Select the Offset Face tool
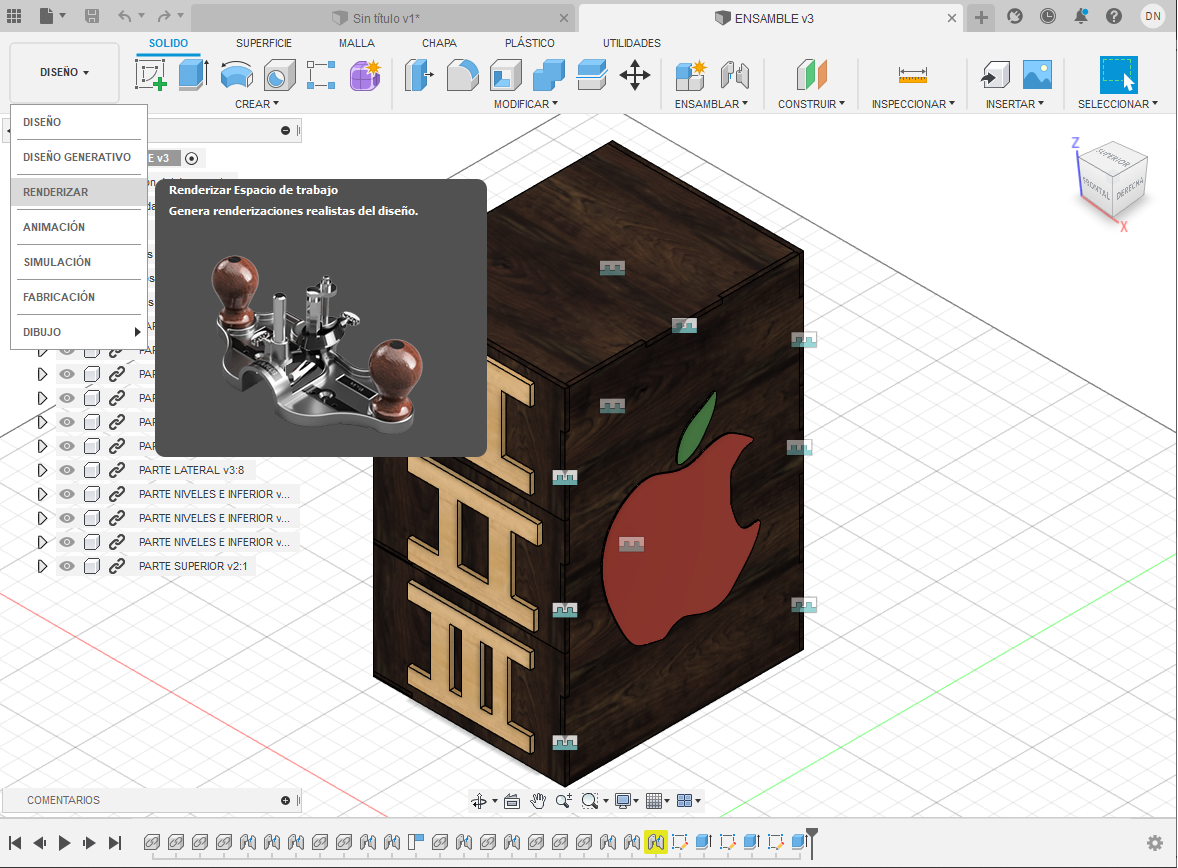 (x=592, y=75)
